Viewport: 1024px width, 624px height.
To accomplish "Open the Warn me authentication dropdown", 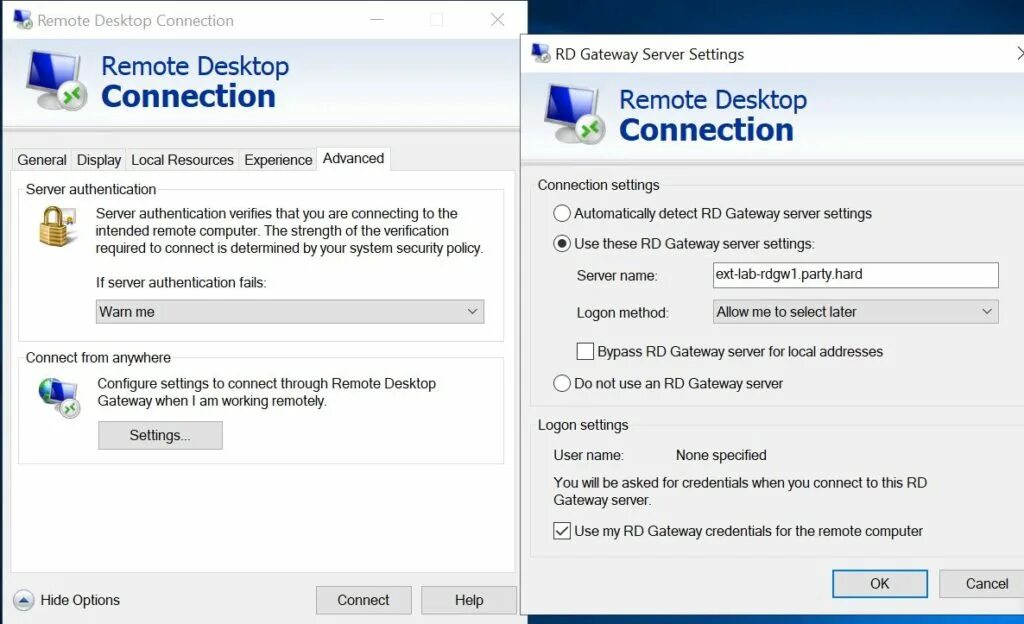I will [x=290, y=312].
